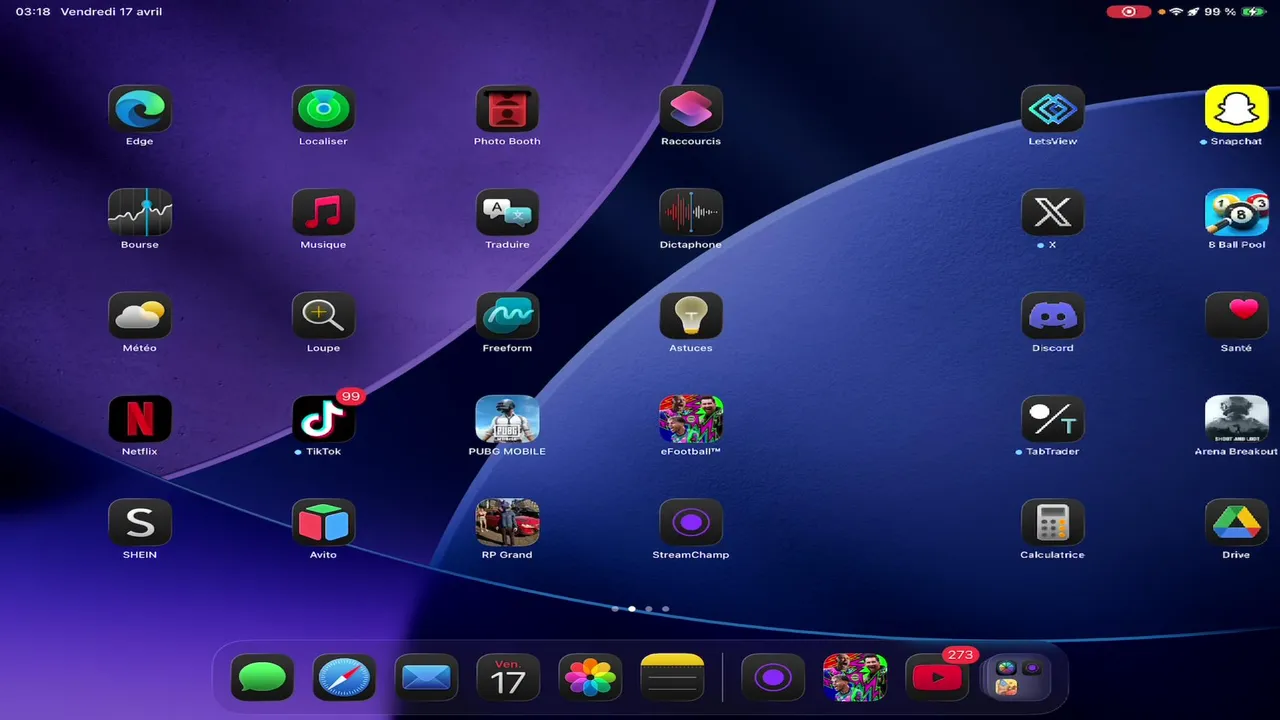Viewport: 1280px width, 720px height.
Task: Open Photos from the dock
Action: pos(590,678)
